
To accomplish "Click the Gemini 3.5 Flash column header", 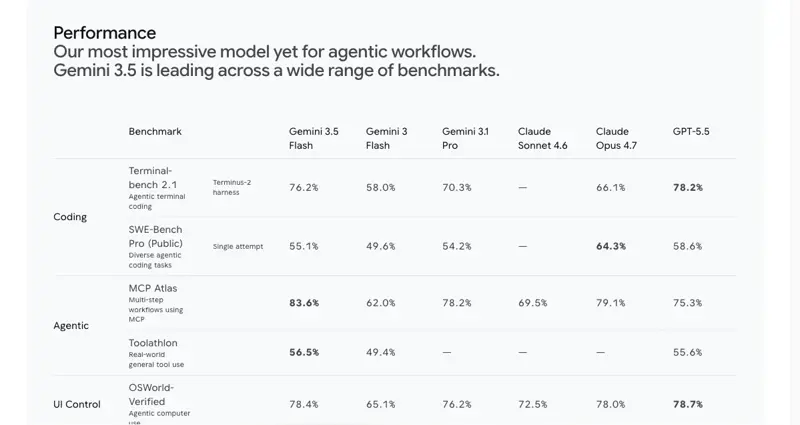I will pos(314,138).
